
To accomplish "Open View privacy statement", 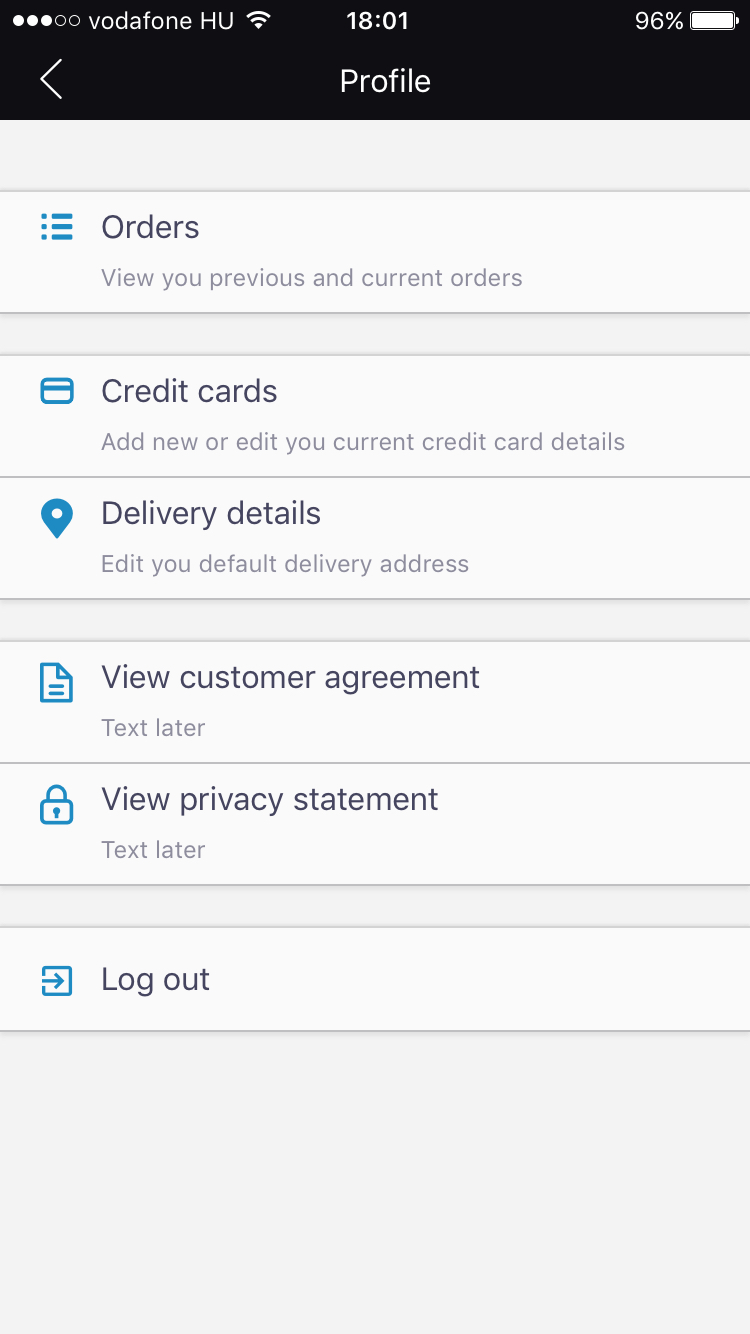I will coord(270,800).
